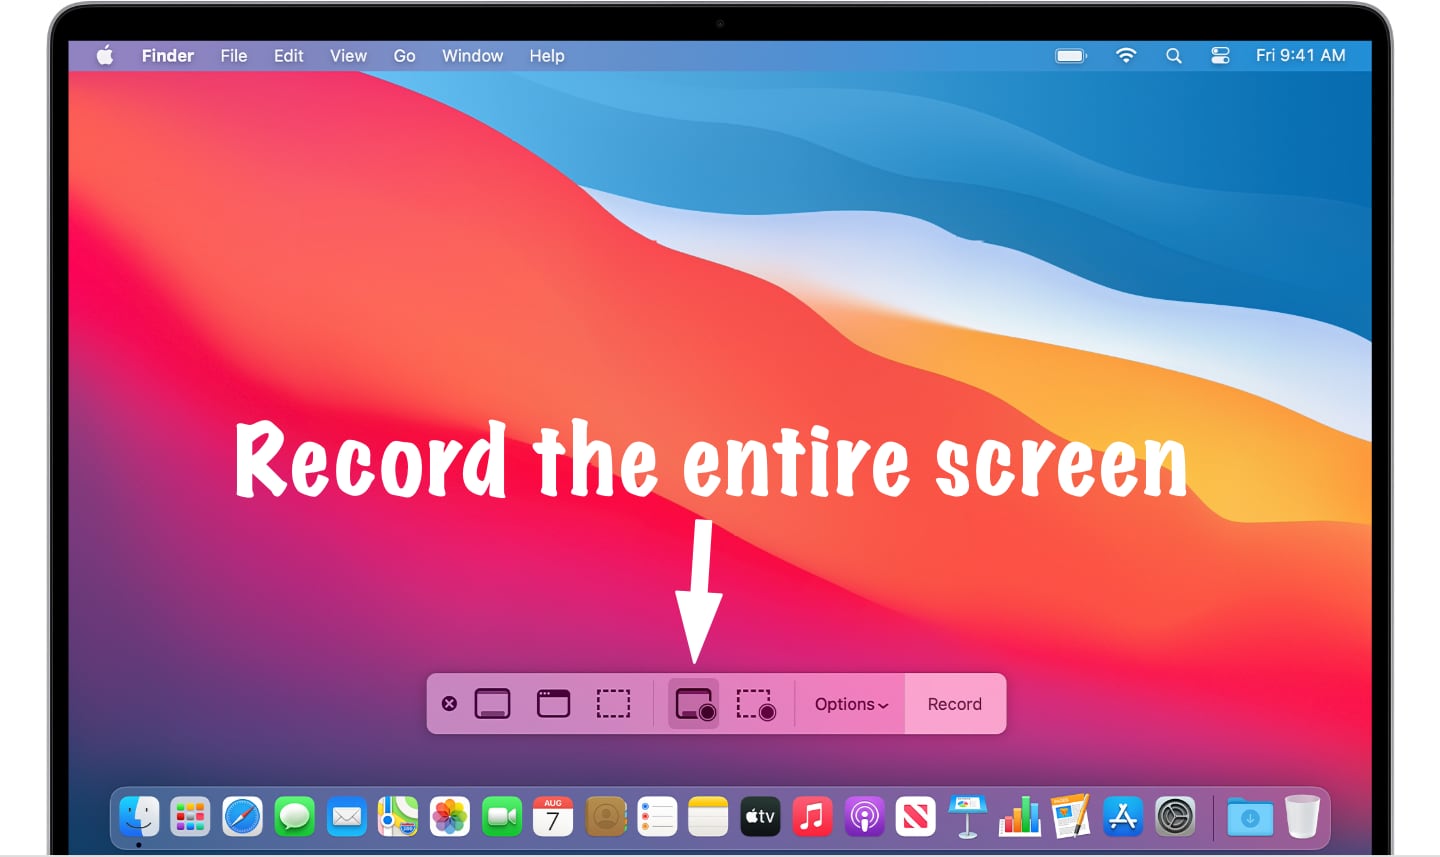Image resolution: width=1440 pixels, height=857 pixels.
Task: Open Calendar showing August 7
Action: tap(553, 816)
